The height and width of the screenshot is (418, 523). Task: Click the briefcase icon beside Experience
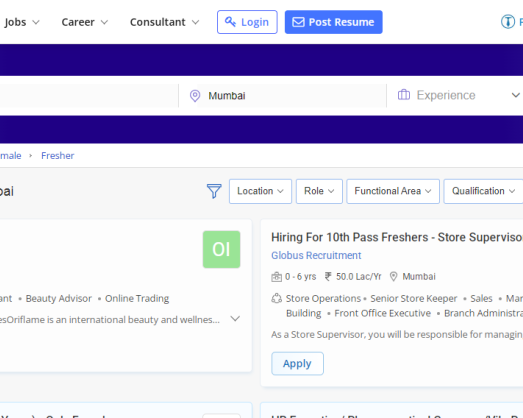[404, 95]
